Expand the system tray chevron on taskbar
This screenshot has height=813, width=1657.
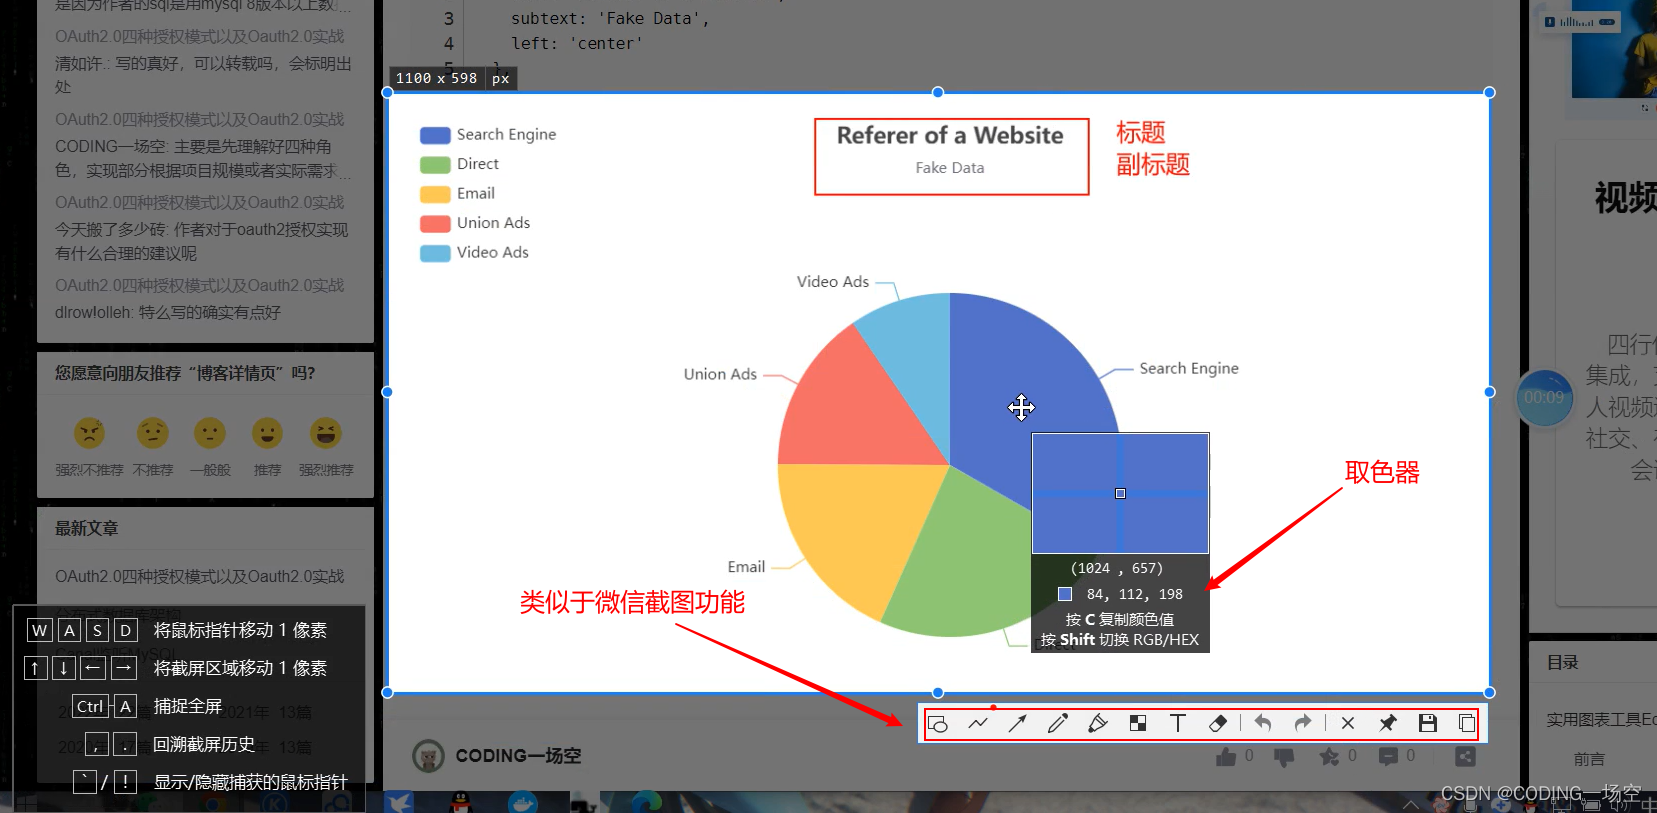1411,804
